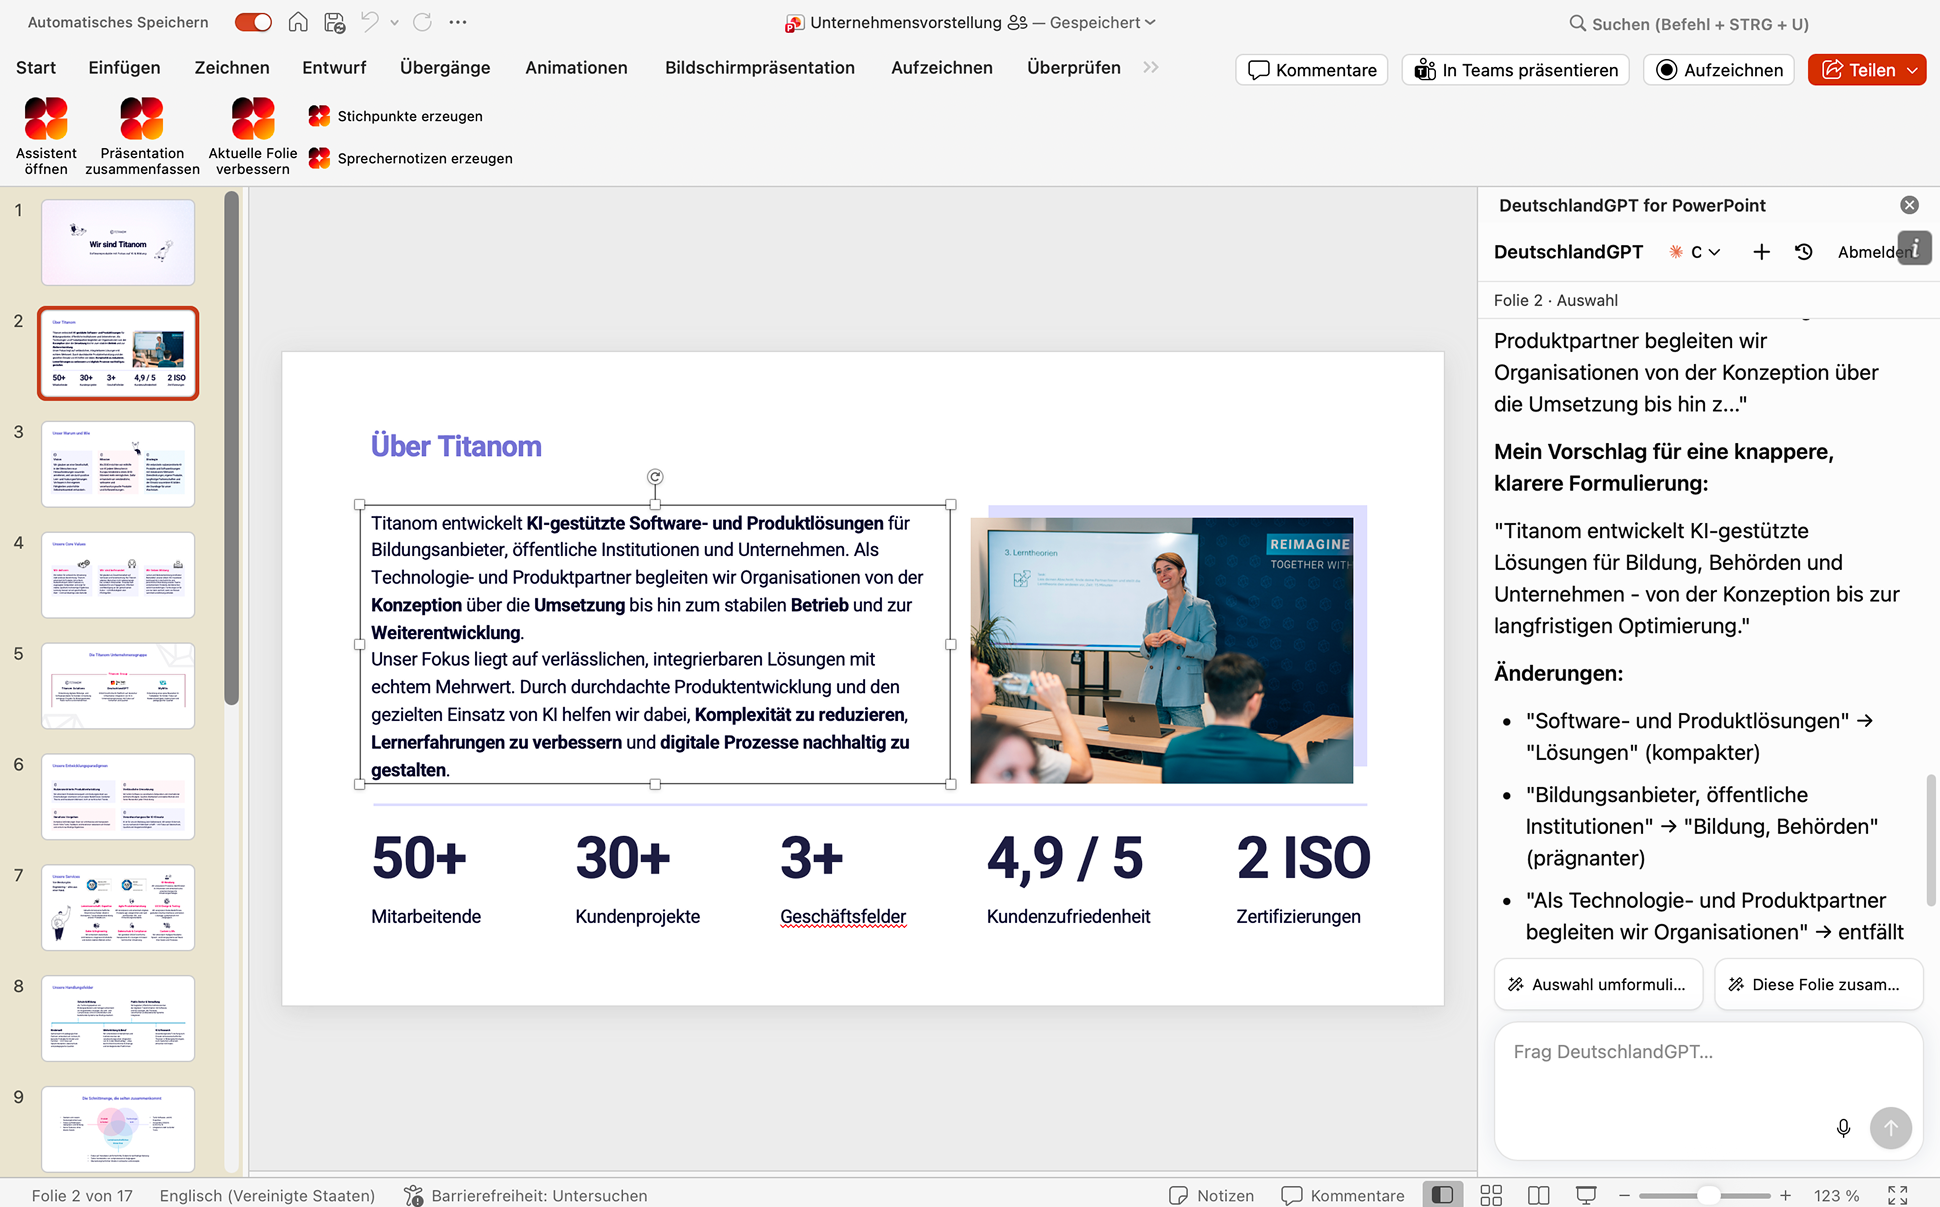The width and height of the screenshot is (1940, 1207).
Task: Open the Animationen tab
Action: click(576, 67)
